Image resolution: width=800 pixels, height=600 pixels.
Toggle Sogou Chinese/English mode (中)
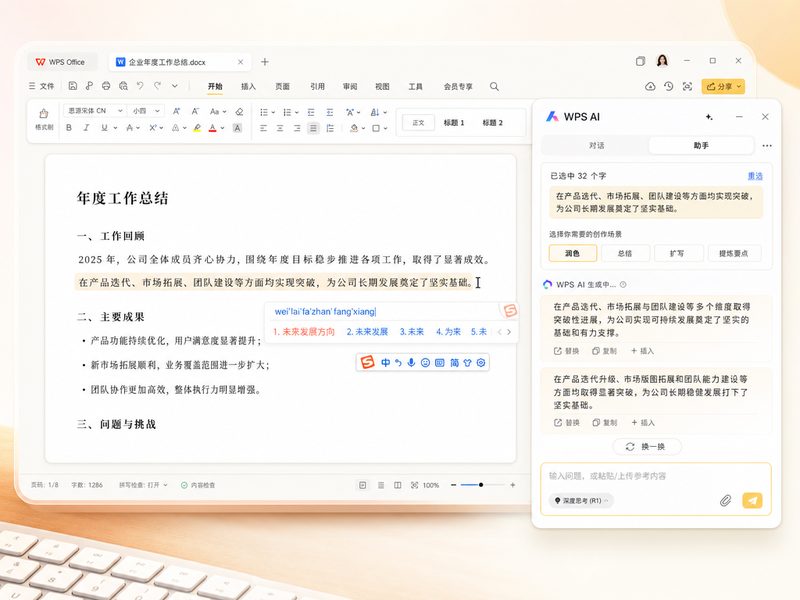click(x=385, y=363)
